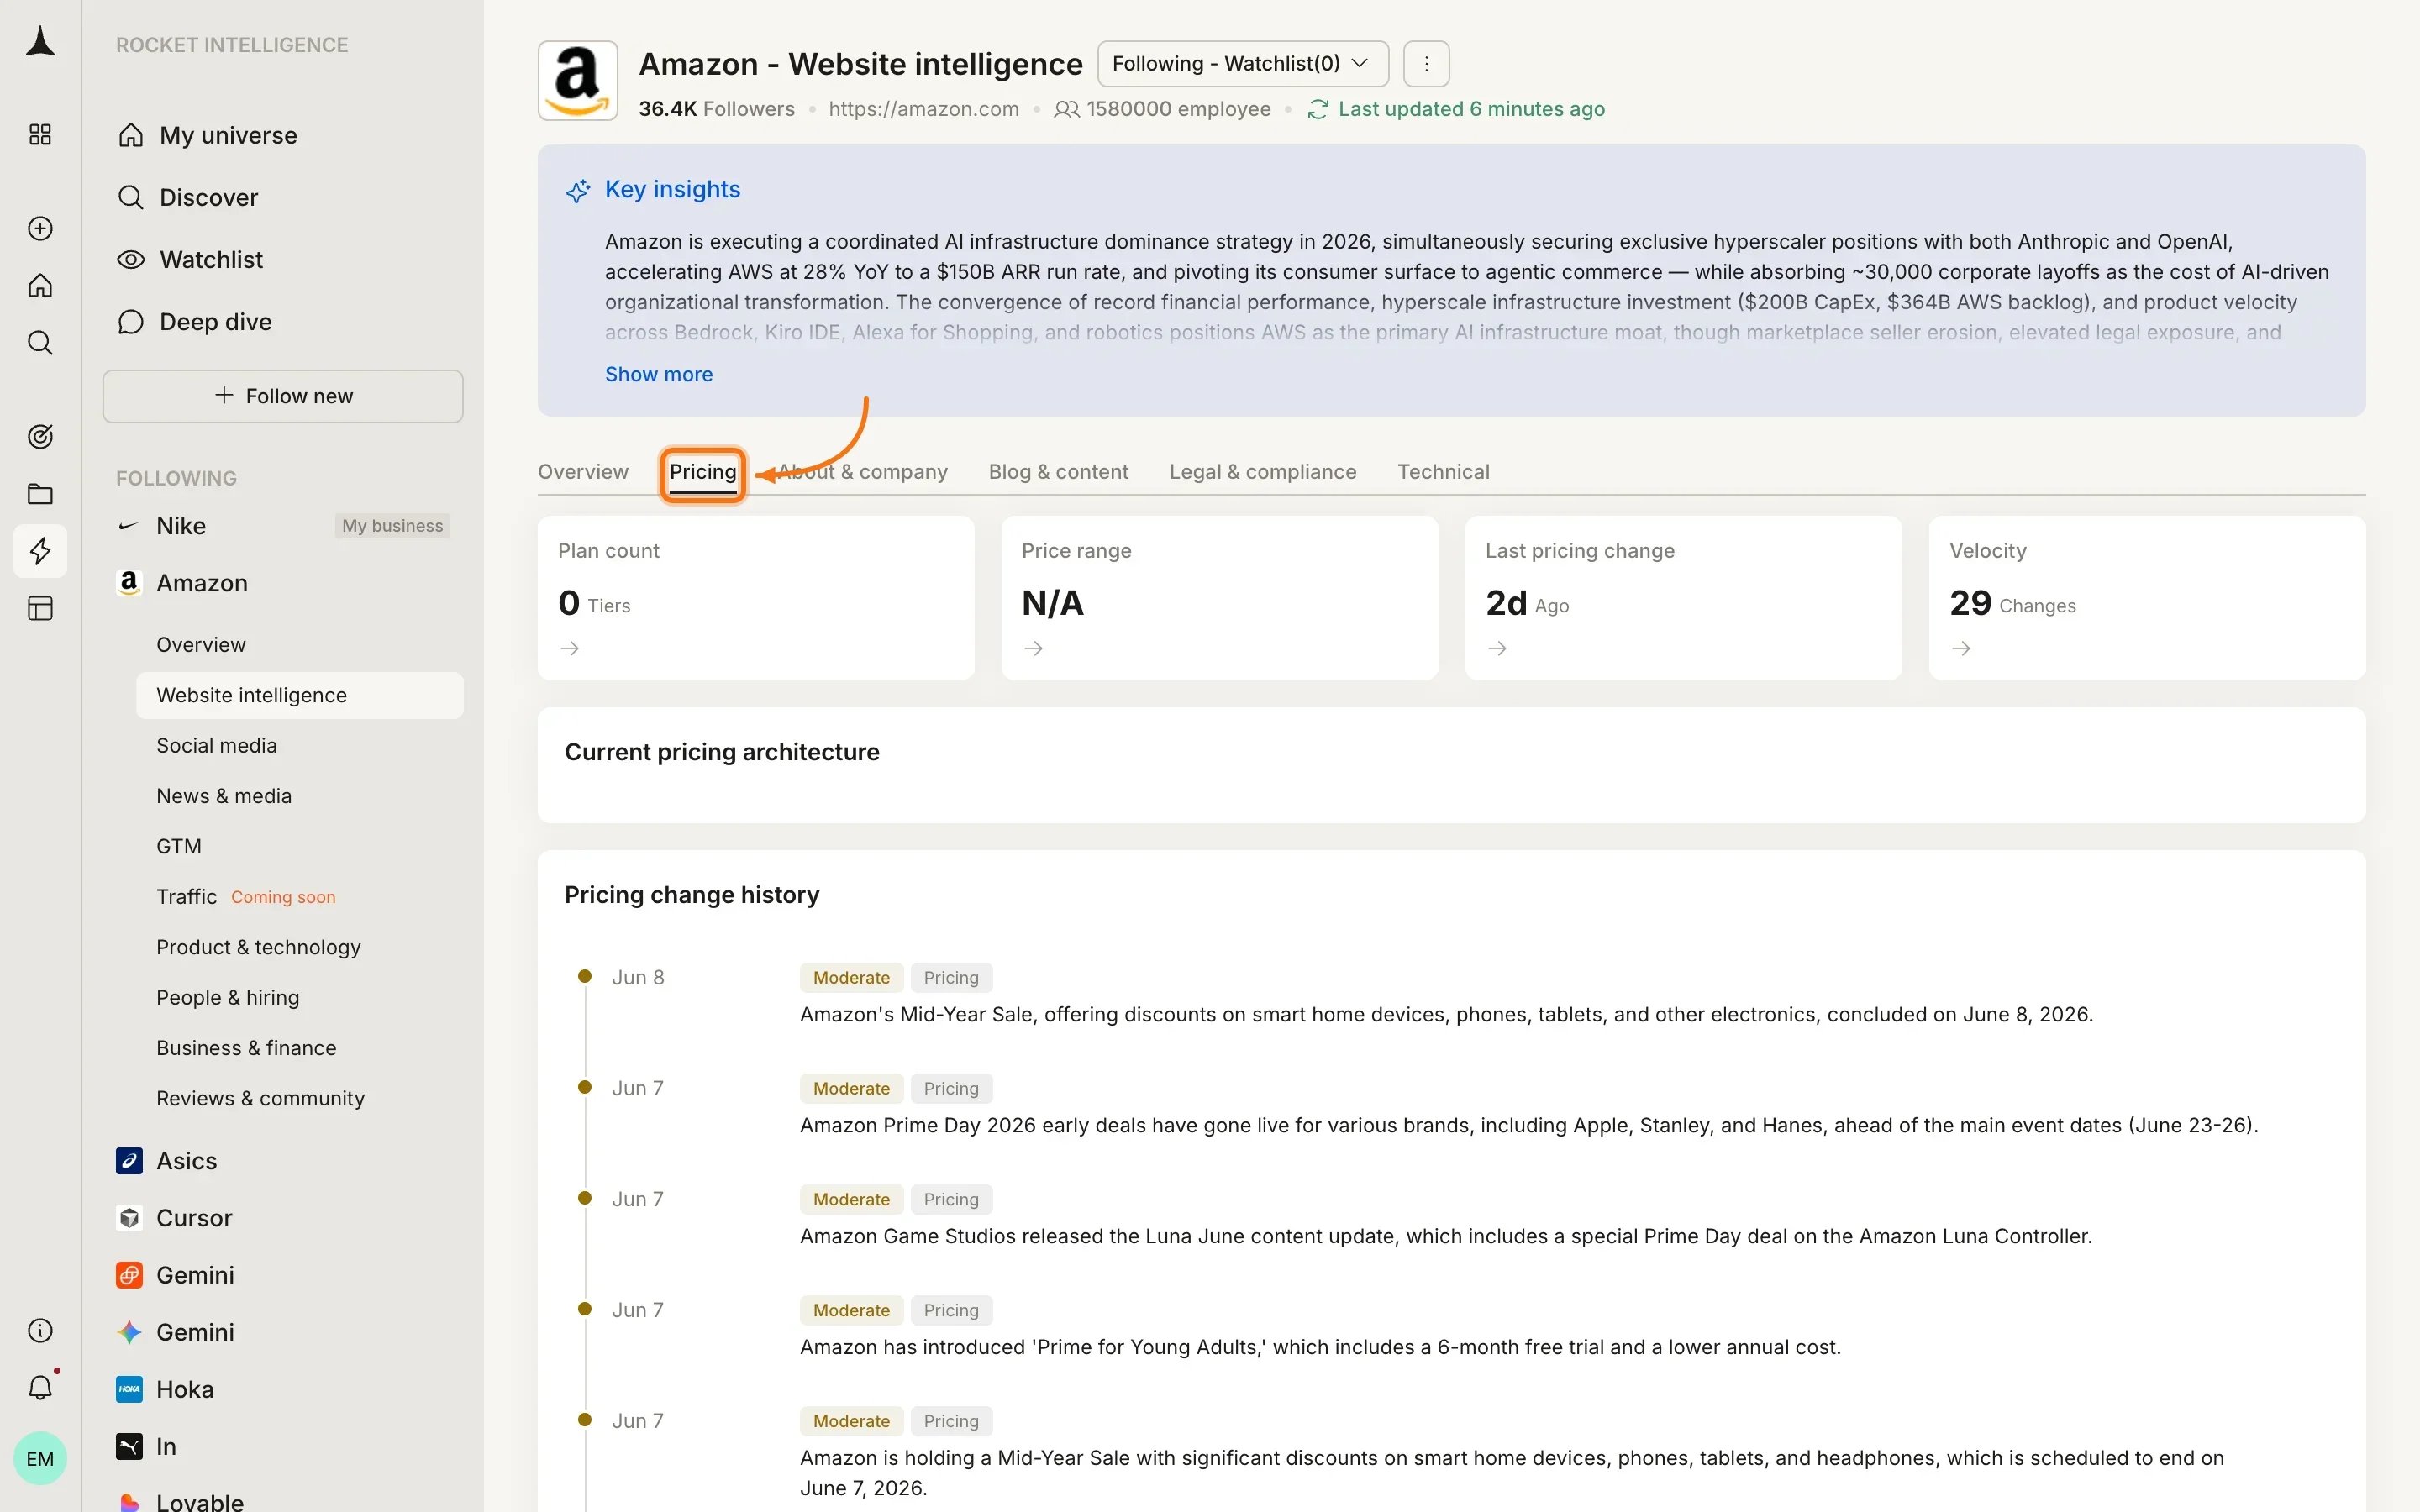Click the Rocket logo in the rail

pos(40,42)
